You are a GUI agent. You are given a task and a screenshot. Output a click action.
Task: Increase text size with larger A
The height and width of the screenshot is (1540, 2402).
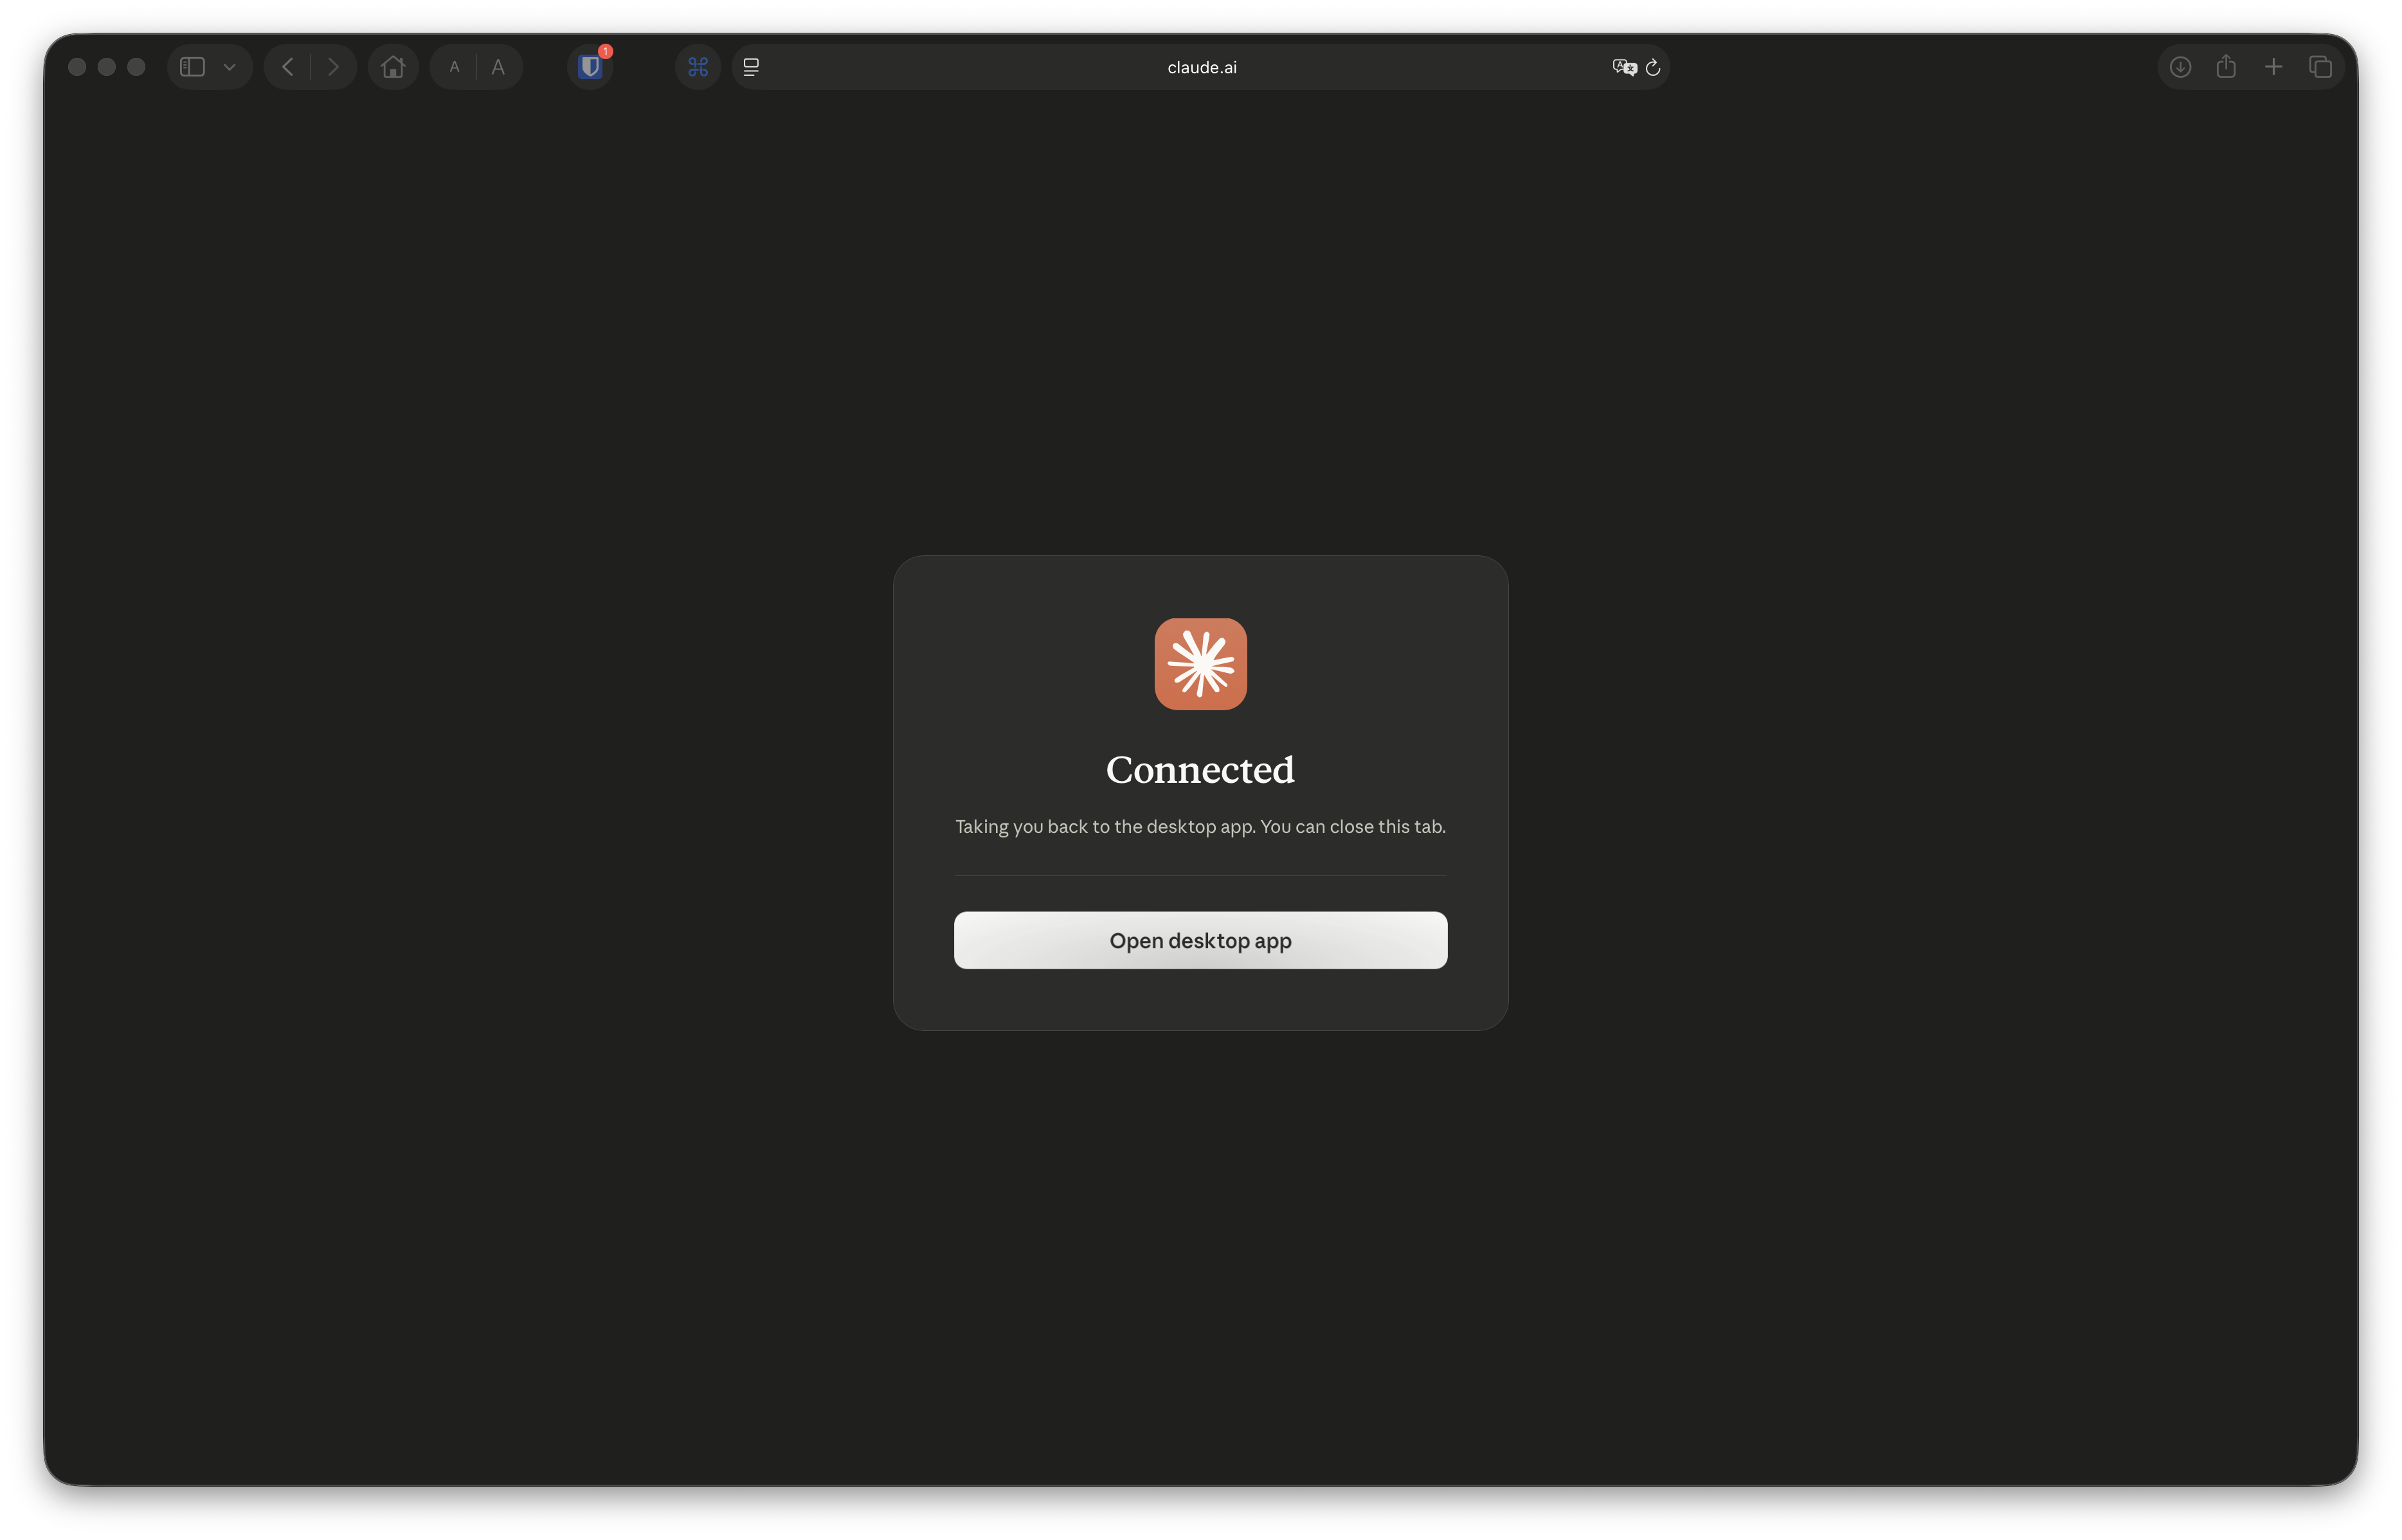497,67
